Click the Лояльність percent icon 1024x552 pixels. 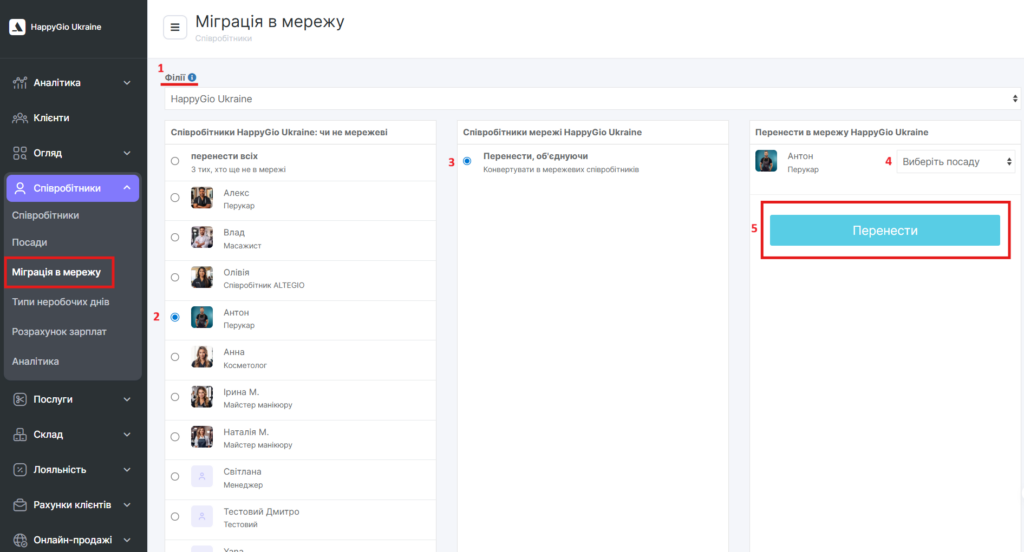point(20,469)
